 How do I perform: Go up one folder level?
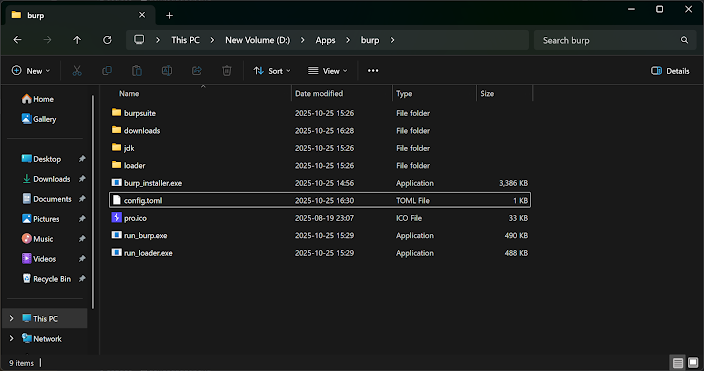[77, 40]
